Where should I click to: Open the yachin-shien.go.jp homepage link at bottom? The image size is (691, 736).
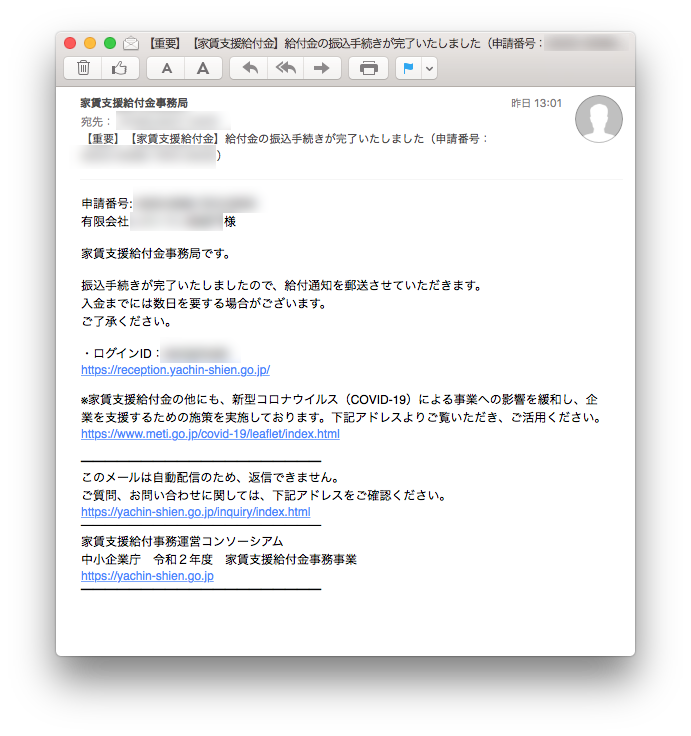(x=147, y=576)
